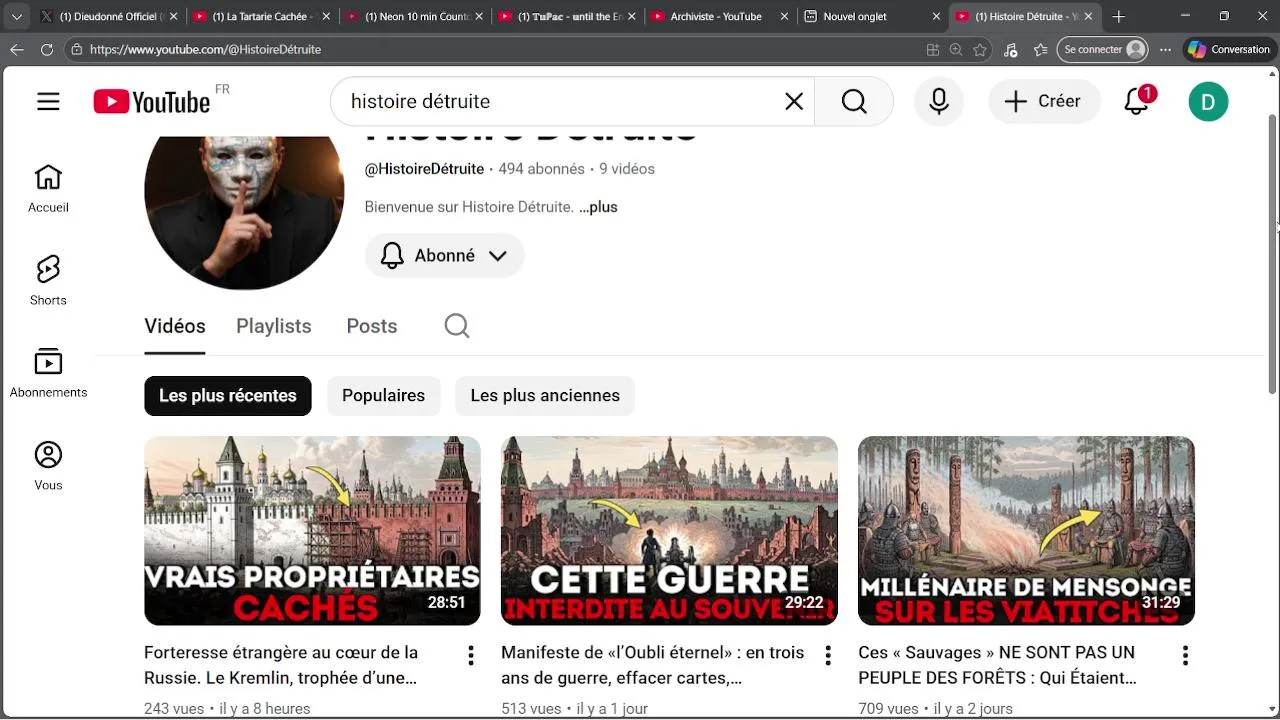The height and width of the screenshot is (720, 1280).
Task: Open a new browser tab with plus
Action: click(x=1119, y=16)
